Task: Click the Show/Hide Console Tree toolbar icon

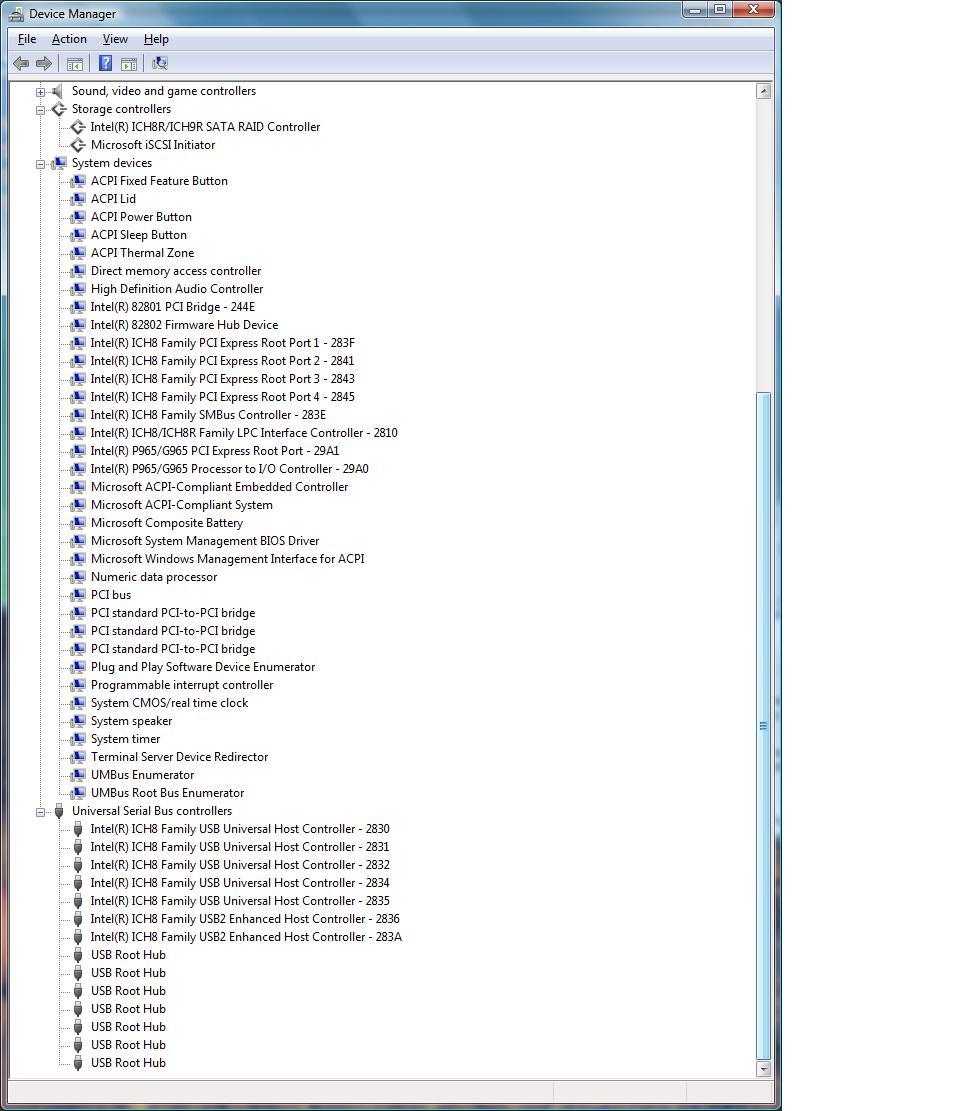Action: 74,64
